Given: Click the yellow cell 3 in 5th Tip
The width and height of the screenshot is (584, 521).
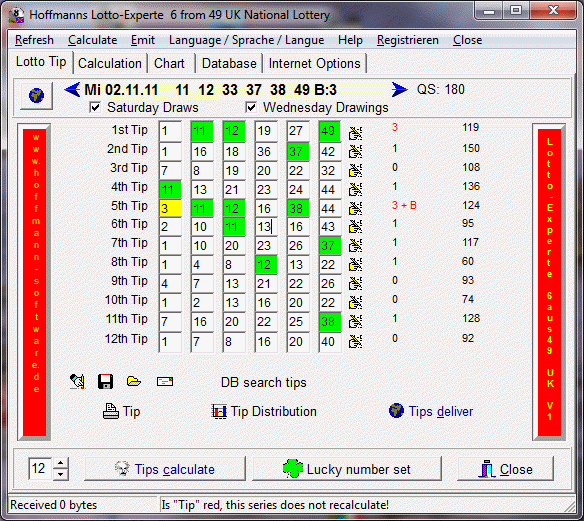Looking at the screenshot, I should (x=170, y=208).
